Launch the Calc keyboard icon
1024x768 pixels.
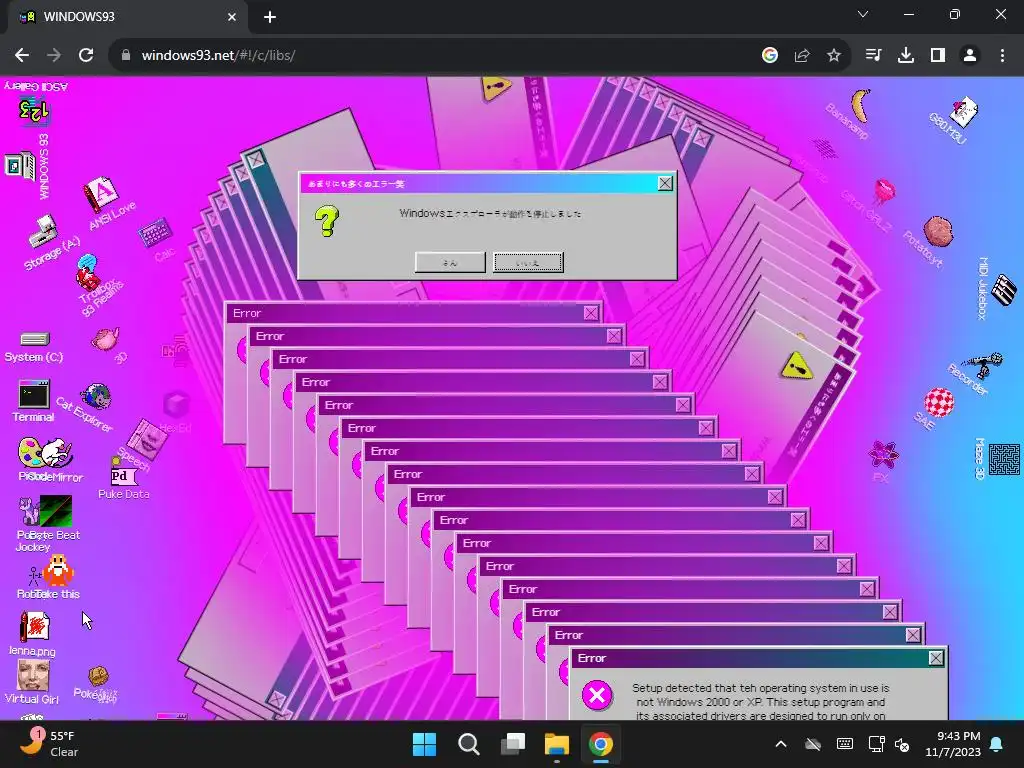pos(155,232)
